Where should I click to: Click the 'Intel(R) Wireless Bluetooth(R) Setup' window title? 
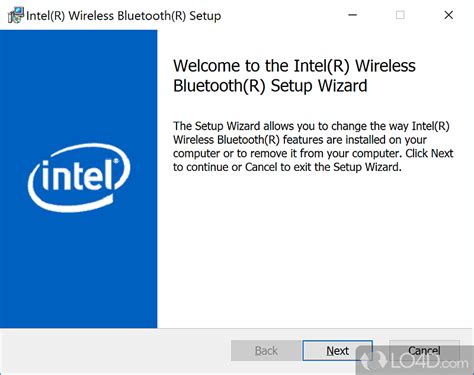click(123, 16)
